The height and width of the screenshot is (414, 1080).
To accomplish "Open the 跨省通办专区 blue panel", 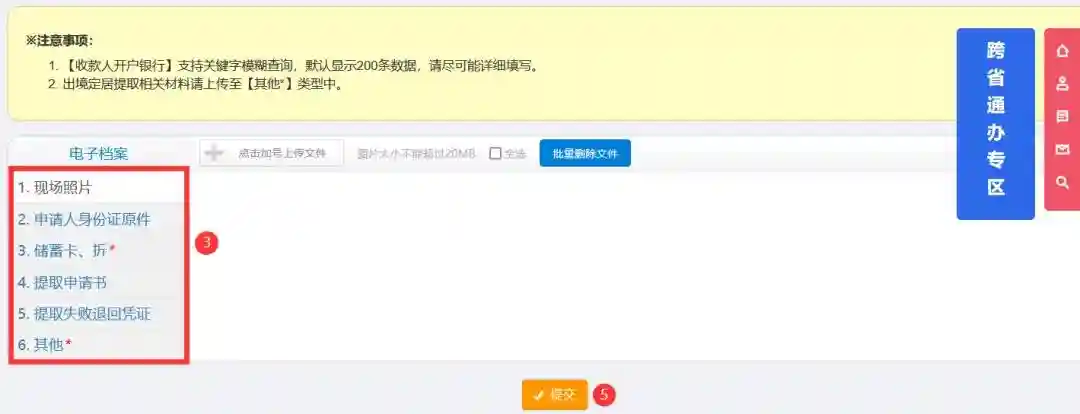I will tap(995, 124).
